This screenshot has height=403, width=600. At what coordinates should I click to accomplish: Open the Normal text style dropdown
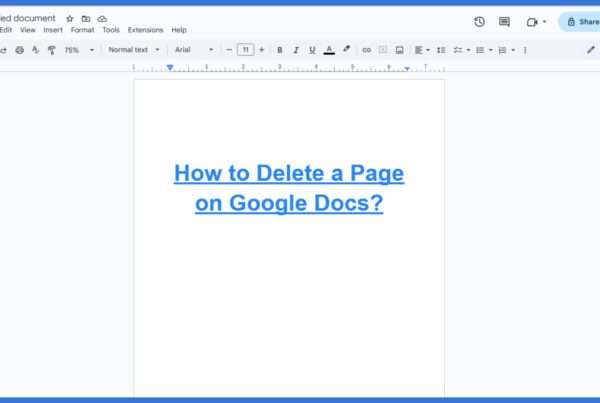(134, 50)
